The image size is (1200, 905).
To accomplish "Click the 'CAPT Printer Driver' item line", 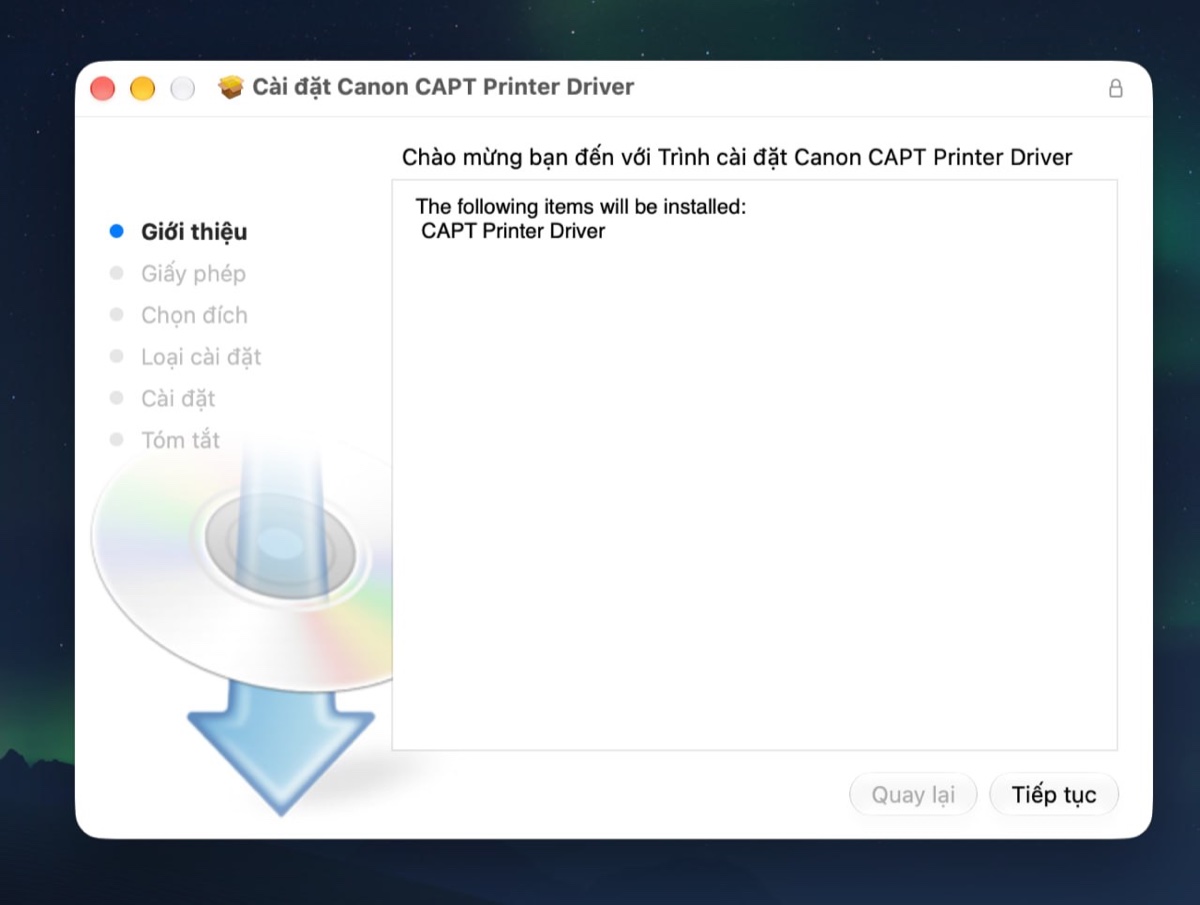I will coord(513,231).
